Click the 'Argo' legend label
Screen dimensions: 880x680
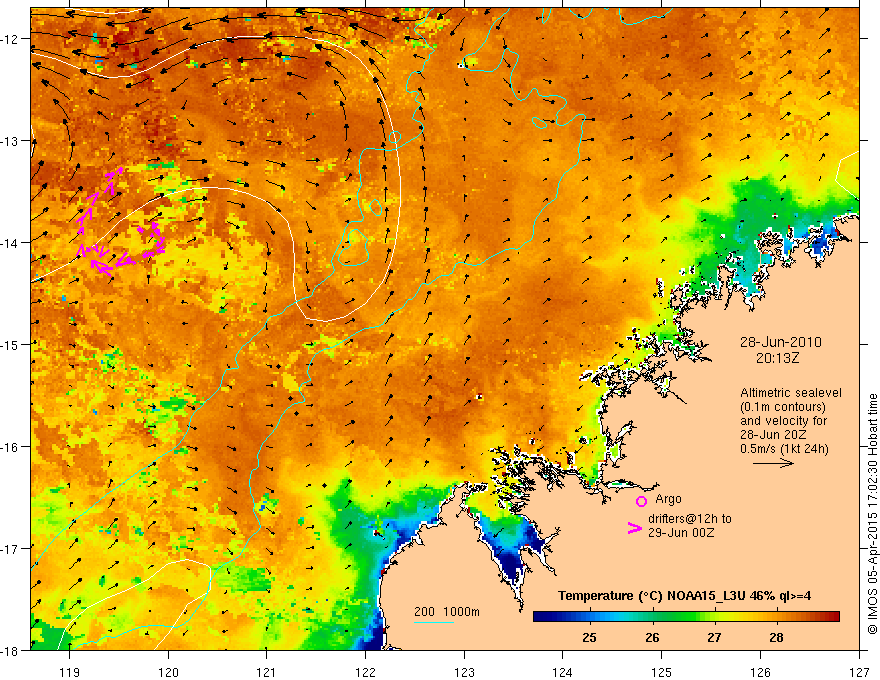(668, 499)
